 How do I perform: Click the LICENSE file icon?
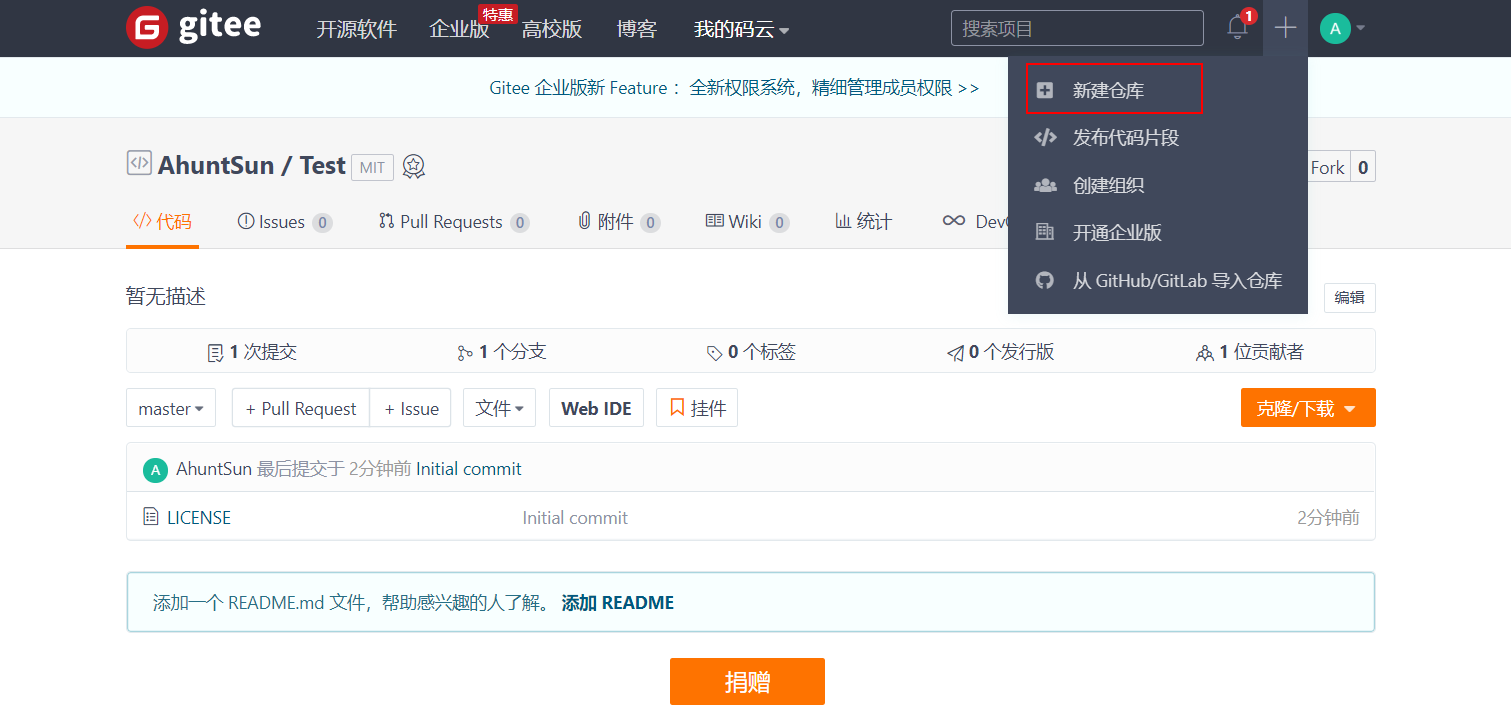coord(151,517)
